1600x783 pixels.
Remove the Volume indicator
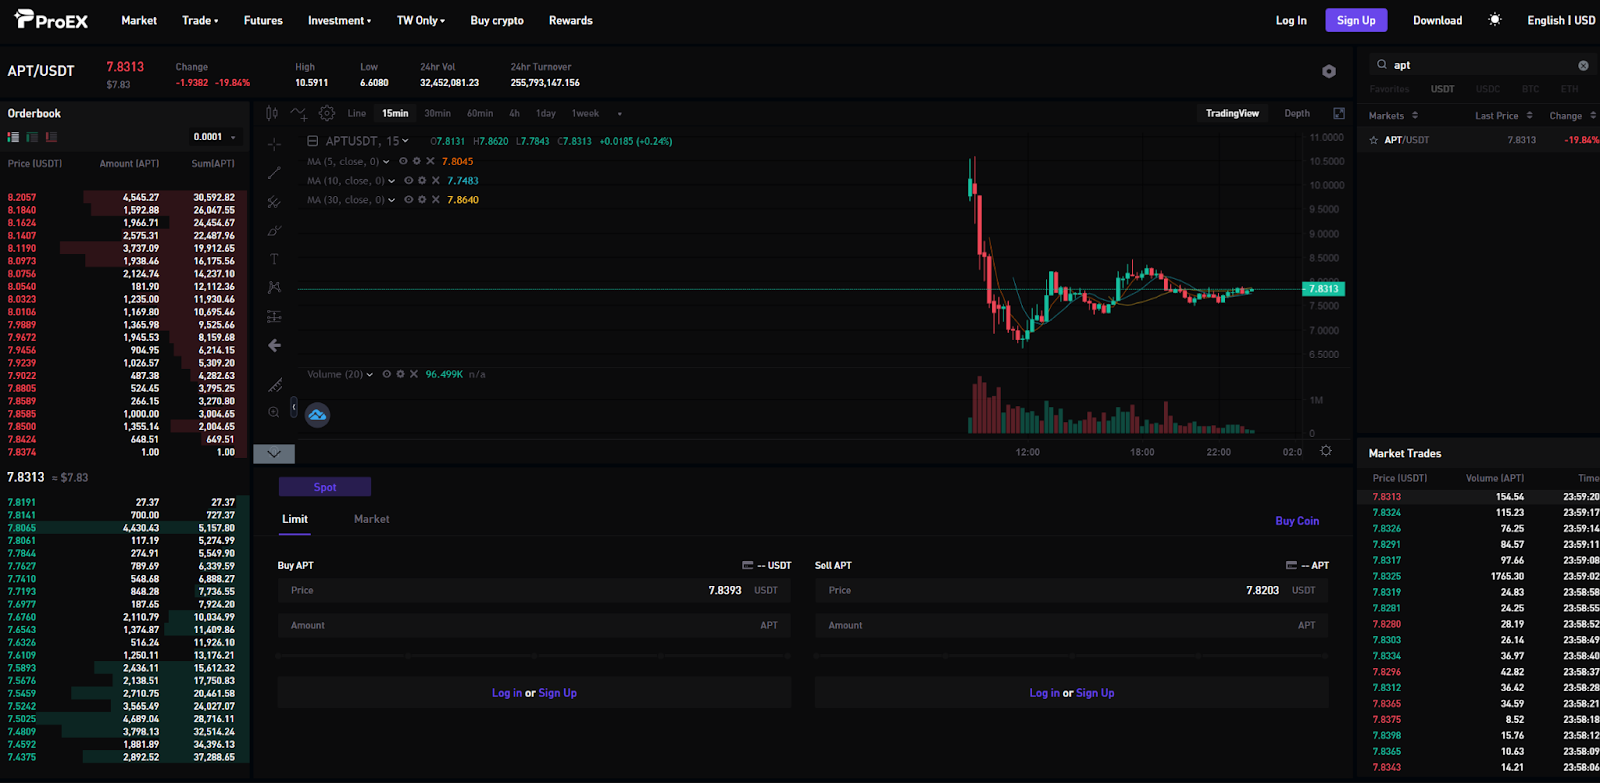[414, 374]
